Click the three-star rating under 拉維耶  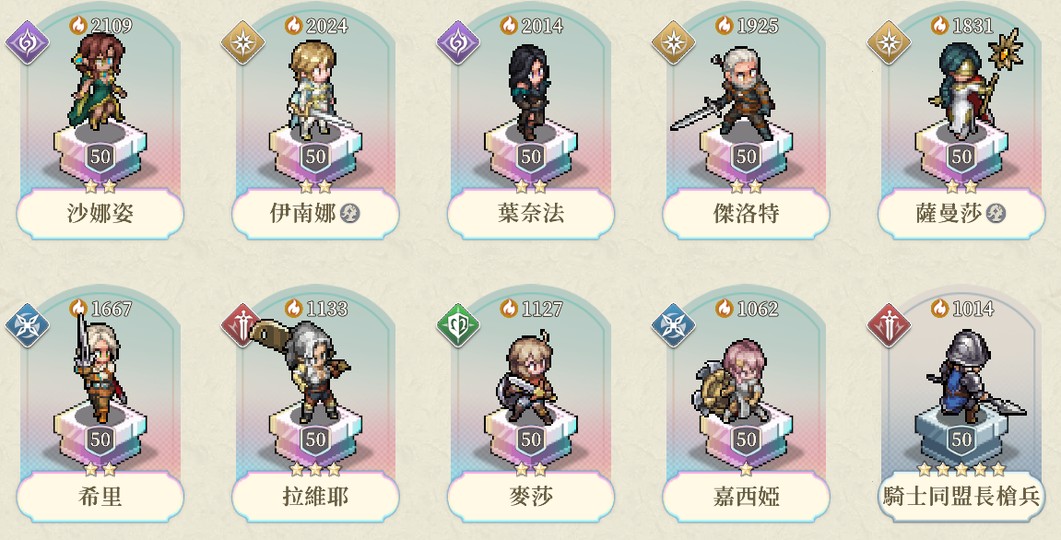pos(315,469)
